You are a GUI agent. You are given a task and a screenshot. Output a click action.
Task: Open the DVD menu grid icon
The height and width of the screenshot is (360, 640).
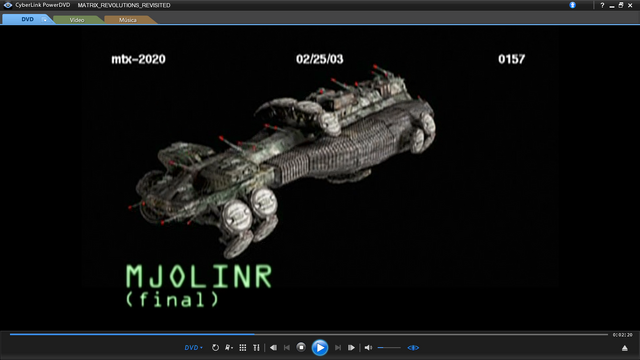[243, 348]
